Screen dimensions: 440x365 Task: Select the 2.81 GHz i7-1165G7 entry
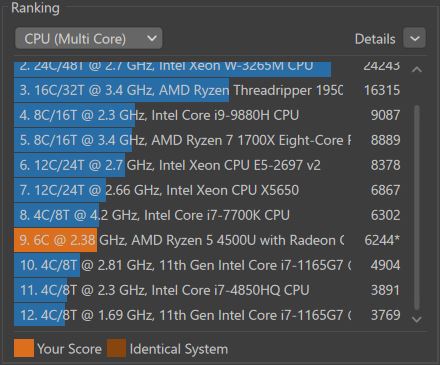coord(207,265)
